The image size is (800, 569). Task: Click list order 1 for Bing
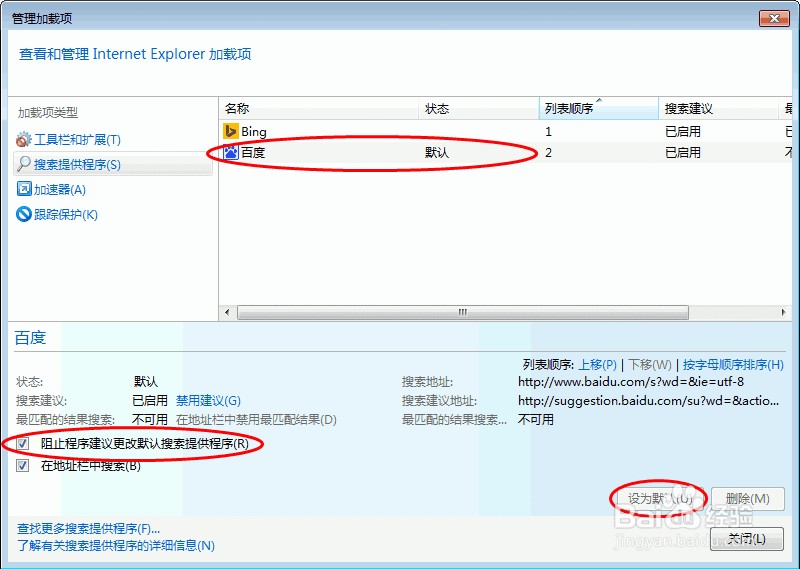point(548,132)
